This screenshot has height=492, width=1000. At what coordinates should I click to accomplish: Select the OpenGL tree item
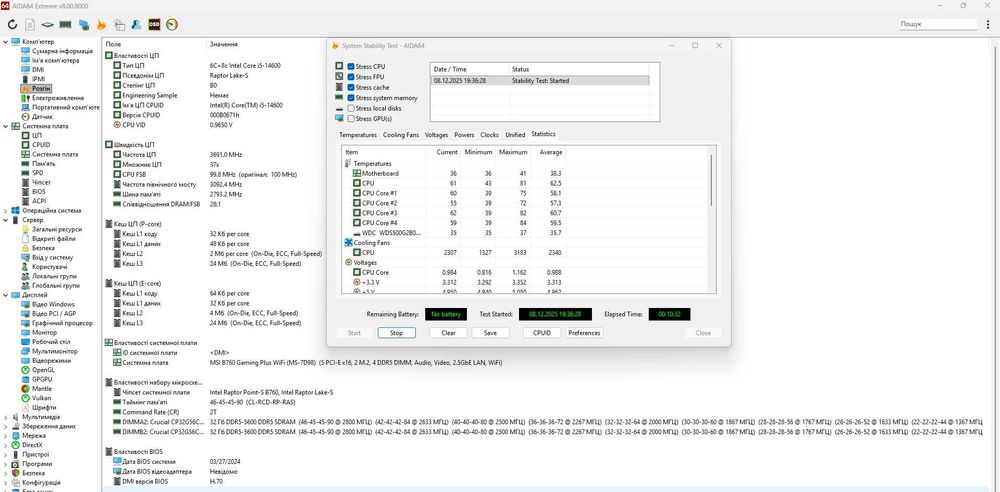tap(43, 369)
